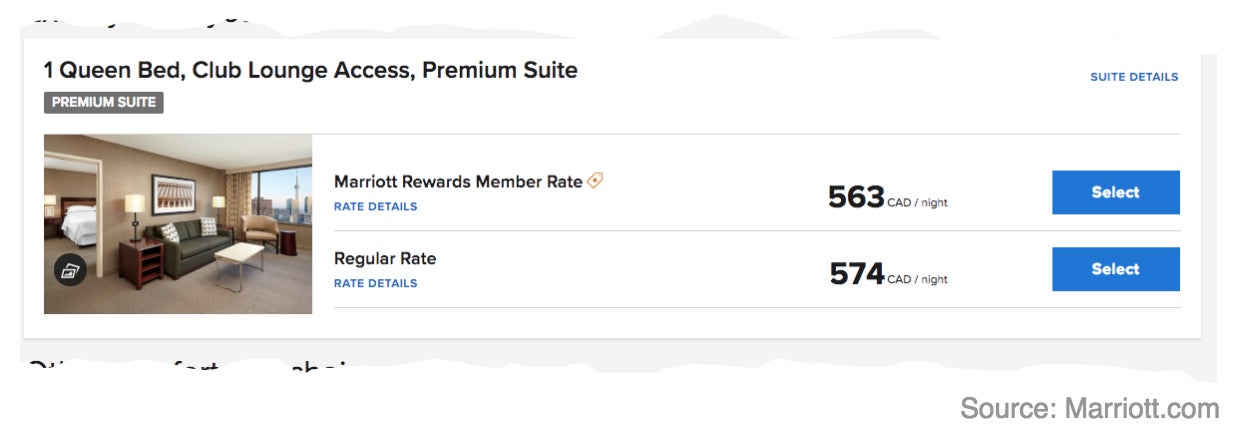View RATE DETAILS under Marriott Rewards Member Rate
The height and width of the screenshot is (426, 1240).
coord(376,207)
